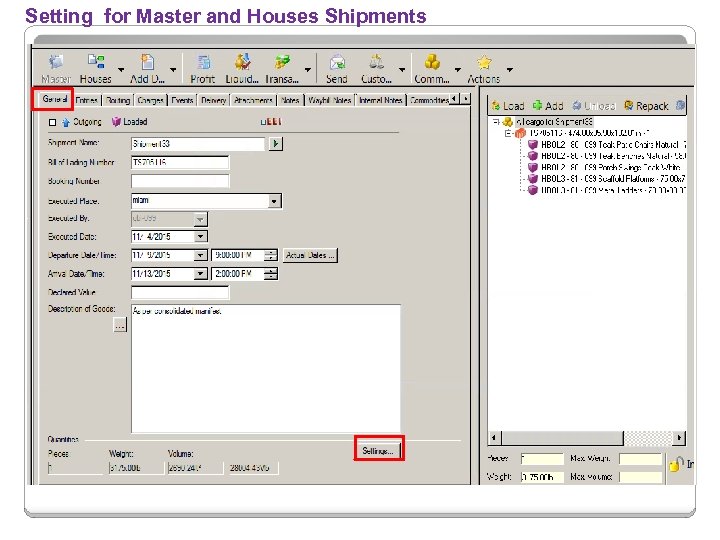720x540 pixels.
Task: Click the cut-off icon right of Repack
Action: click(x=681, y=106)
